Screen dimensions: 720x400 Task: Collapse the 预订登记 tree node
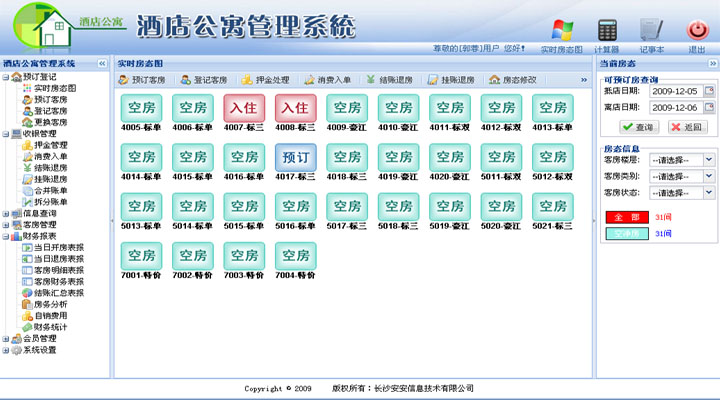(x=6, y=77)
